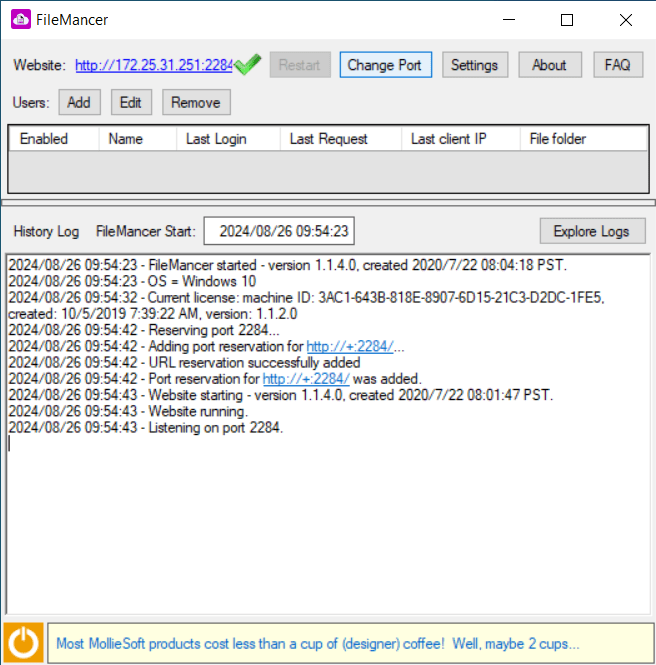Click the green checkmark status icon
656x665 pixels.
coord(248,64)
